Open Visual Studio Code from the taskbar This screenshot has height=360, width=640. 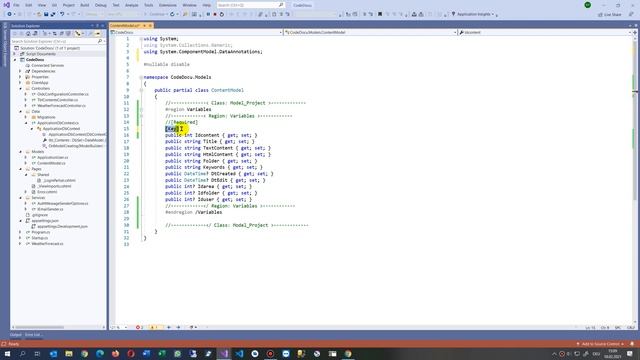[240, 353]
